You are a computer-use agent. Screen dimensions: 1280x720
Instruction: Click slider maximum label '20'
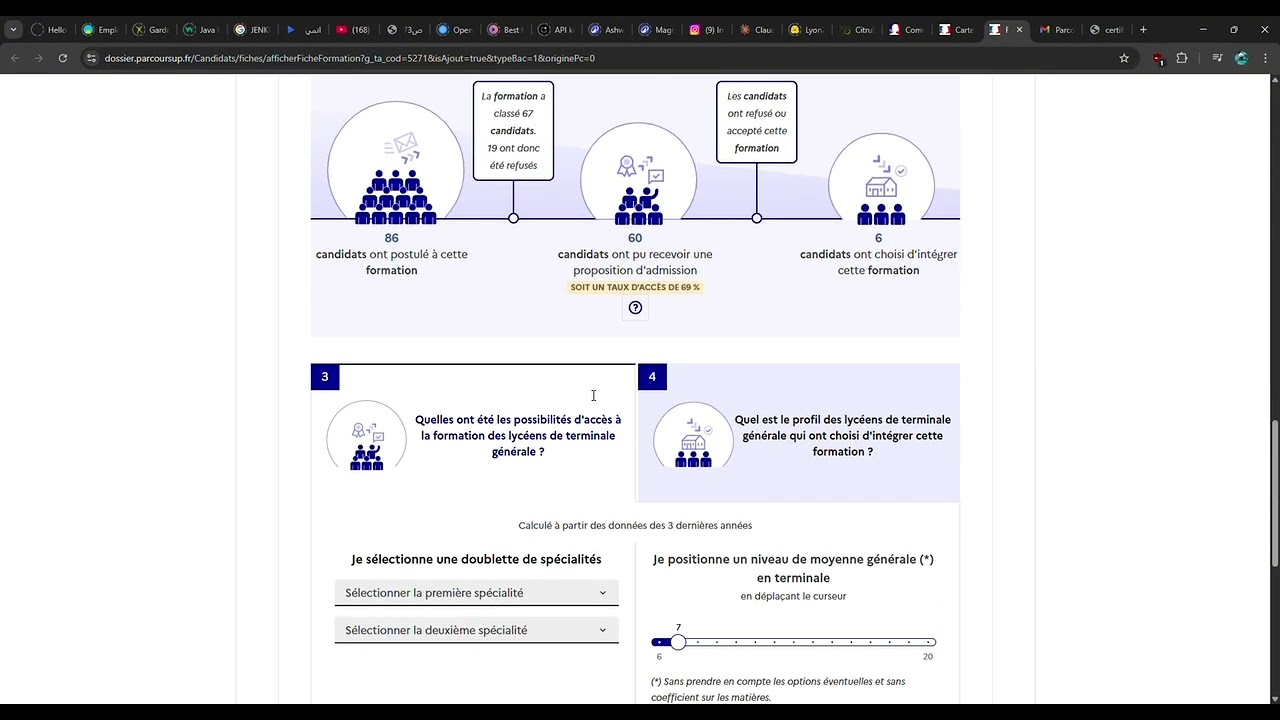[x=928, y=657]
